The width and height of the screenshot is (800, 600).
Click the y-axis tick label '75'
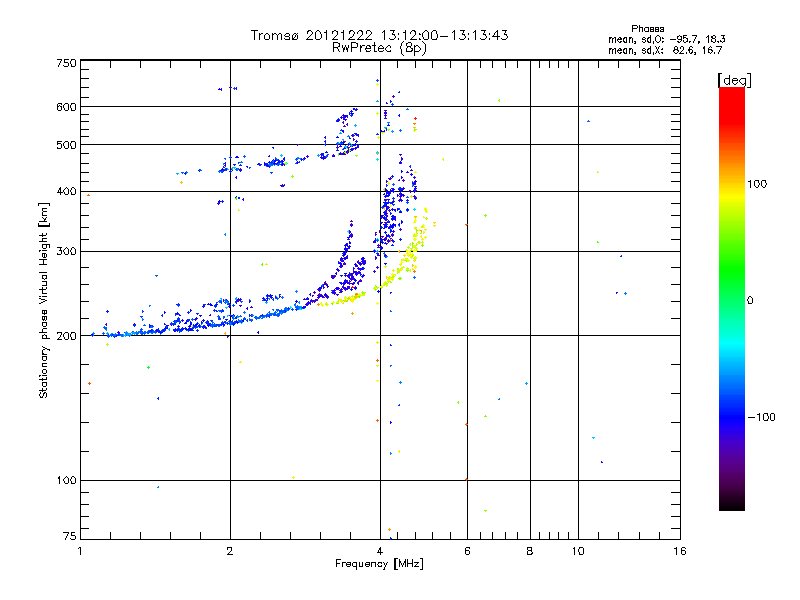click(x=70, y=536)
